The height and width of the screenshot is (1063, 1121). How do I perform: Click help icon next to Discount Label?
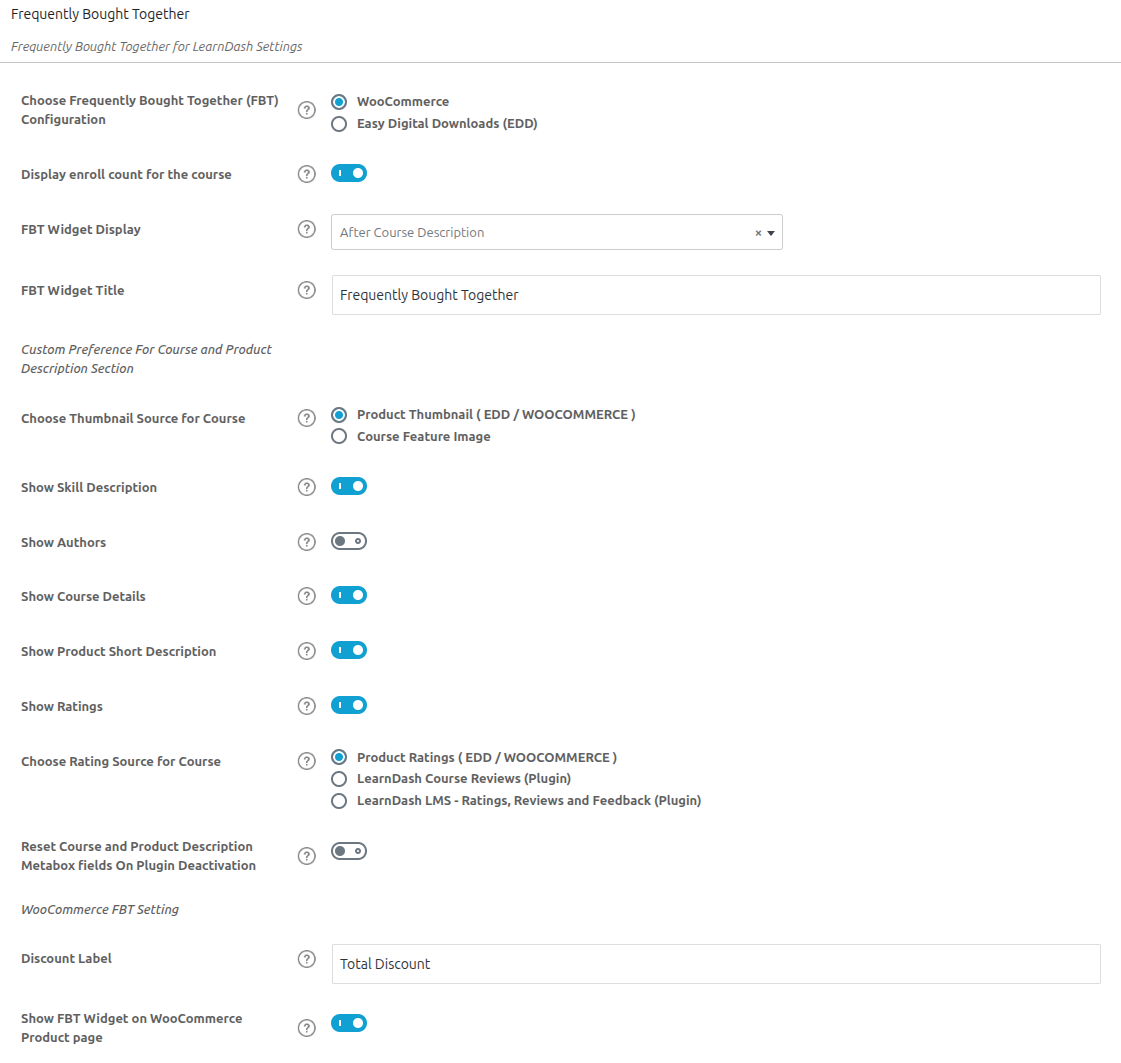point(307,958)
